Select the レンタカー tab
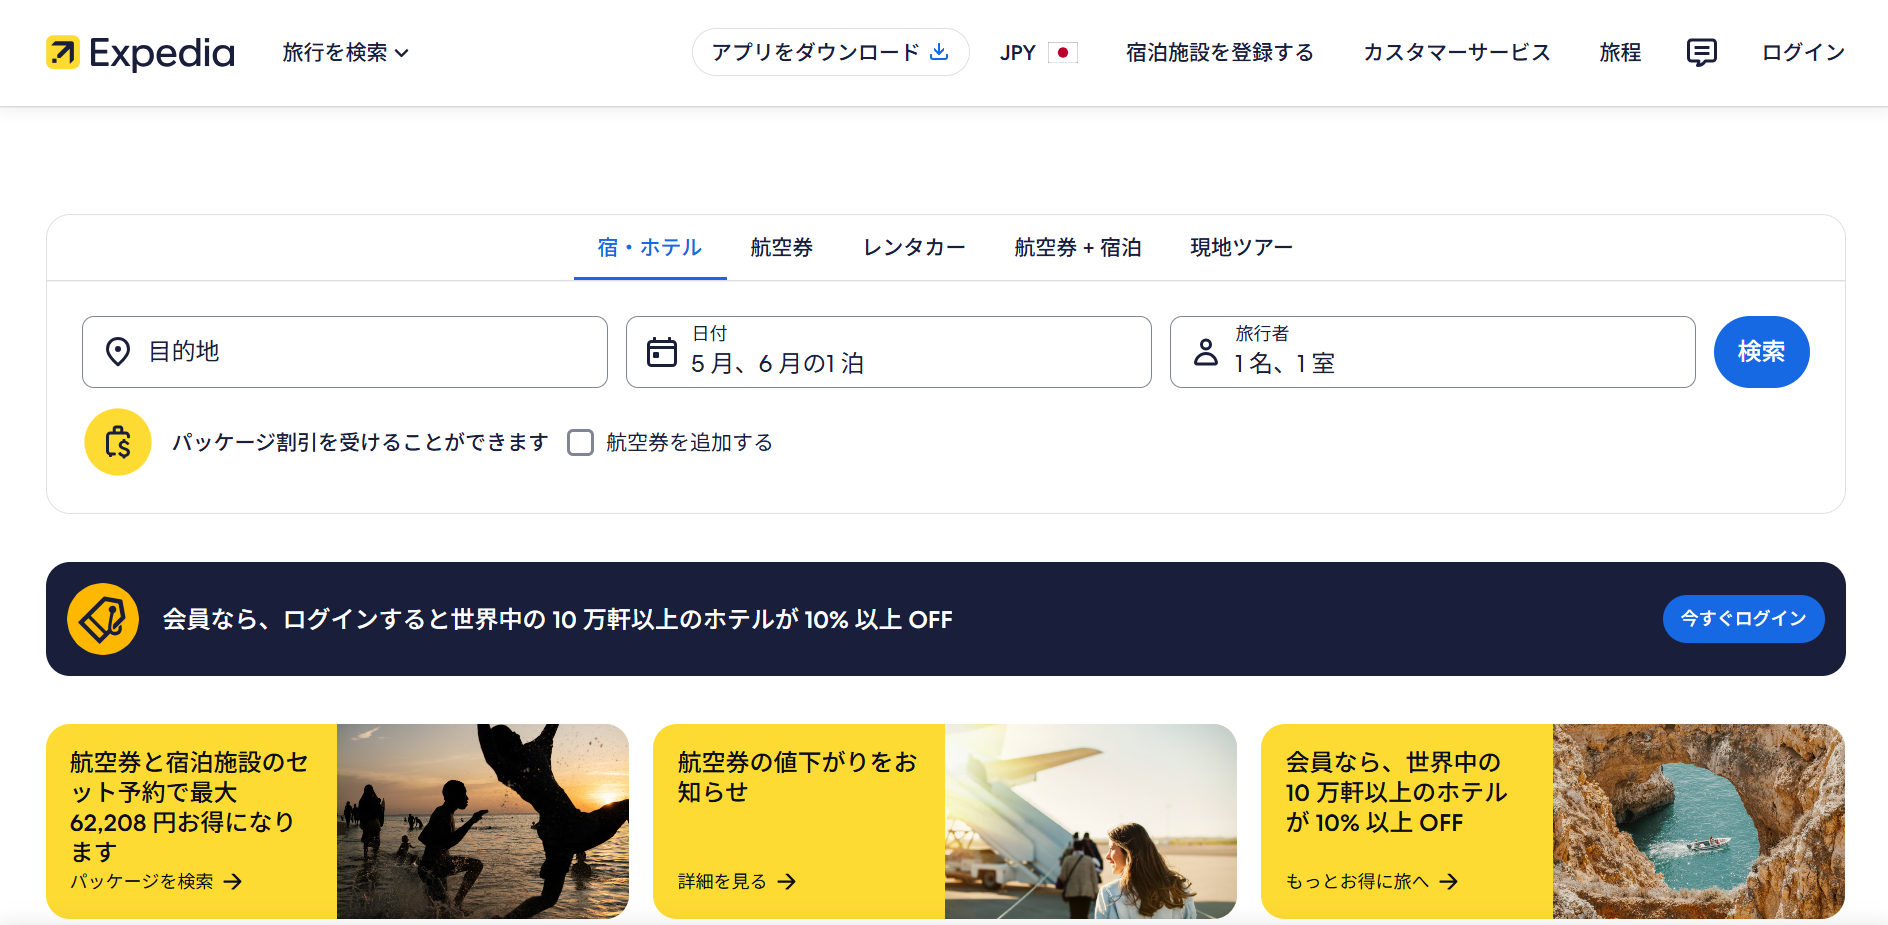Viewport: 1888px width, 925px height. pyautogui.click(x=914, y=248)
